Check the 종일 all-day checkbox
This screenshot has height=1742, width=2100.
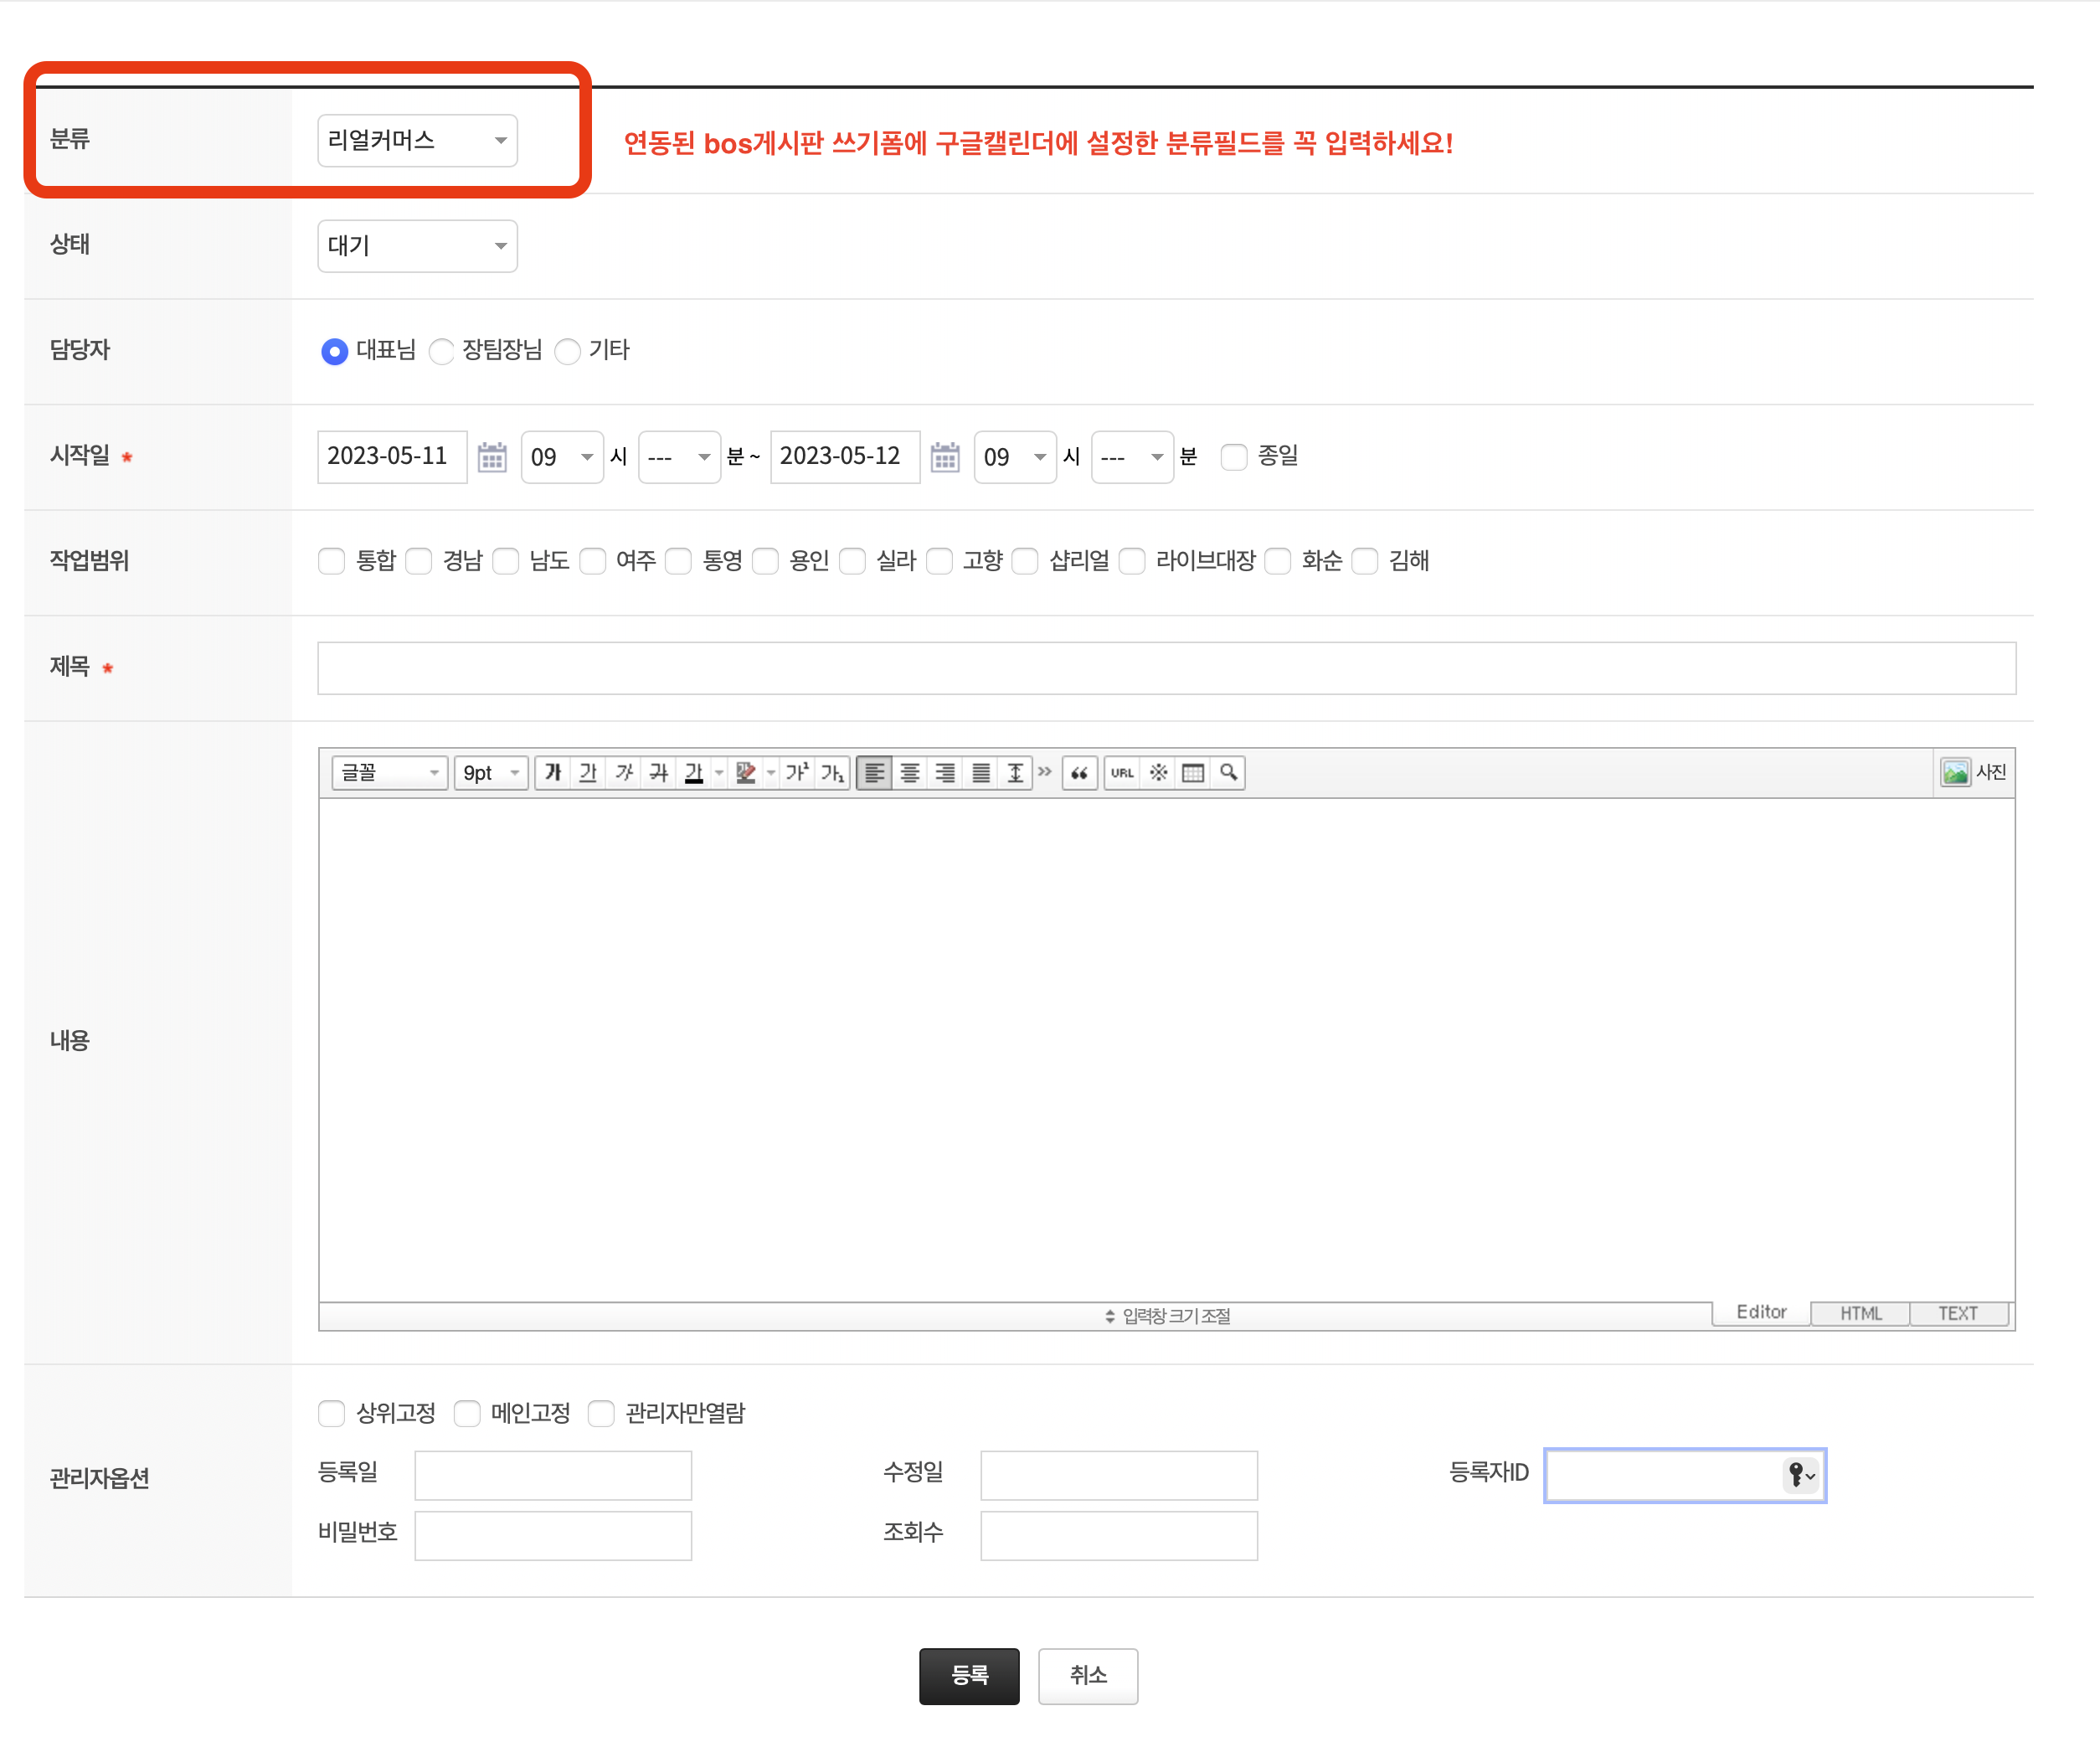pos(1234,457)
